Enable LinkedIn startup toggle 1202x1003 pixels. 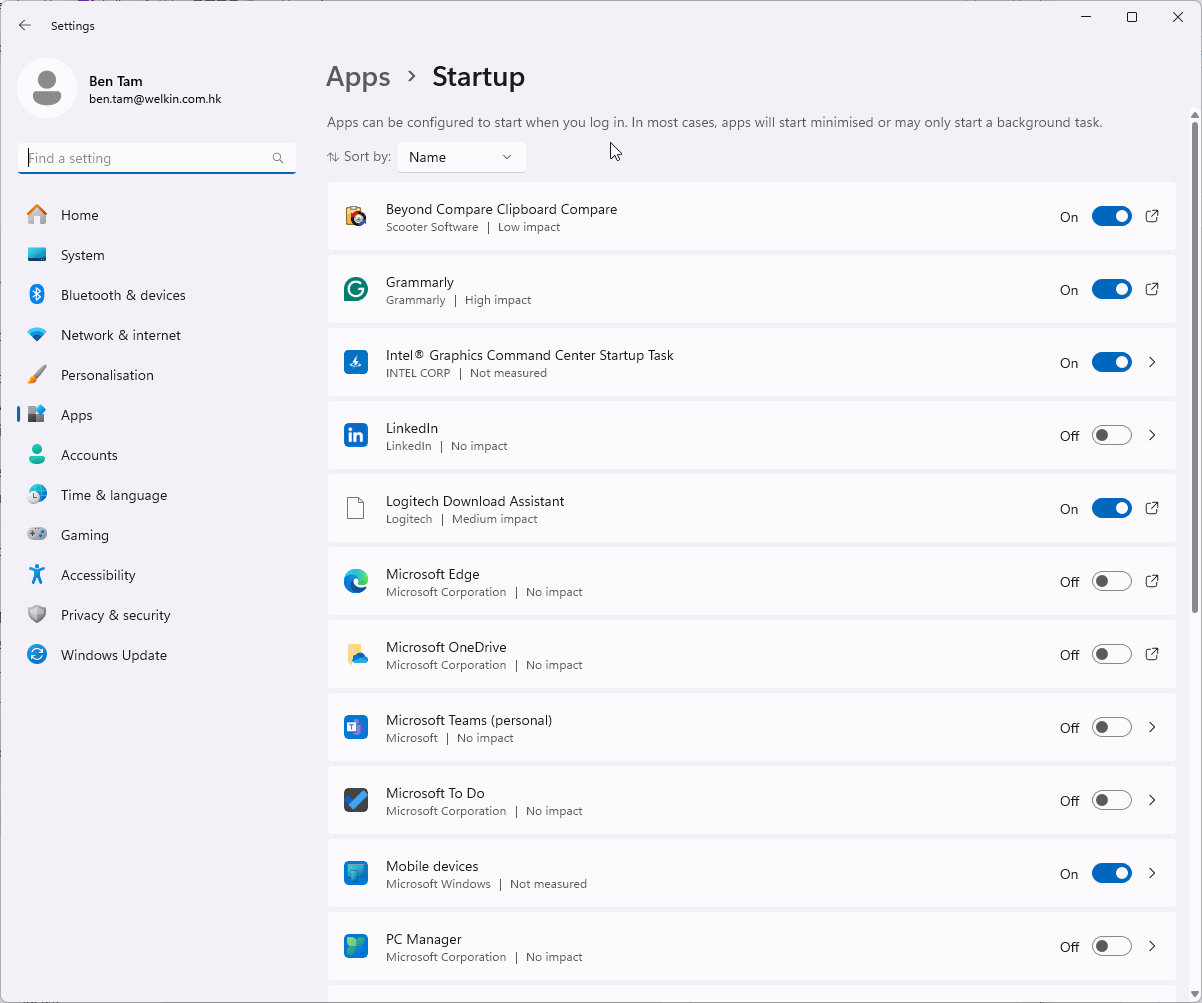click(1111, 435)
